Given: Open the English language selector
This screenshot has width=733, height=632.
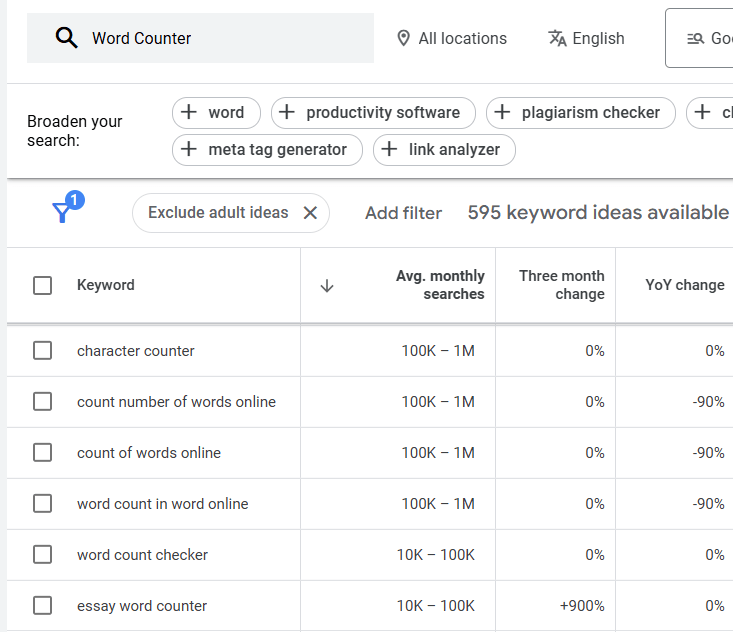Looking at the screenshot, I should point(586,38).
